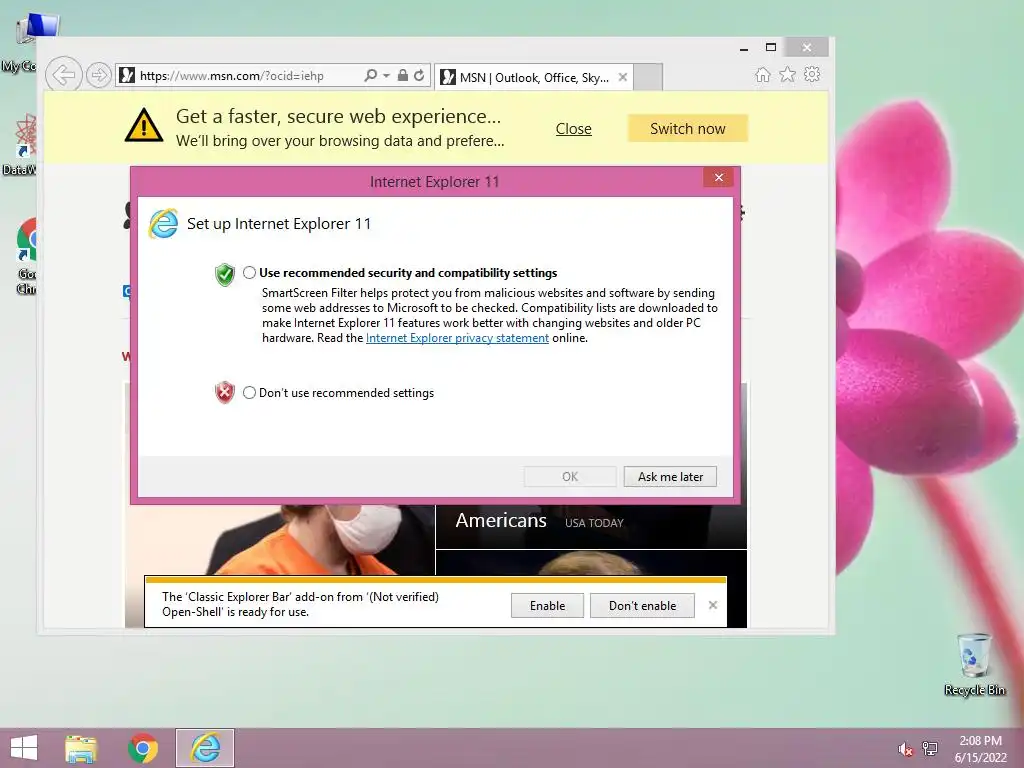This screenshot has width=1024, height=768.
Task: Click the Ask me later button
Action: 670,477
